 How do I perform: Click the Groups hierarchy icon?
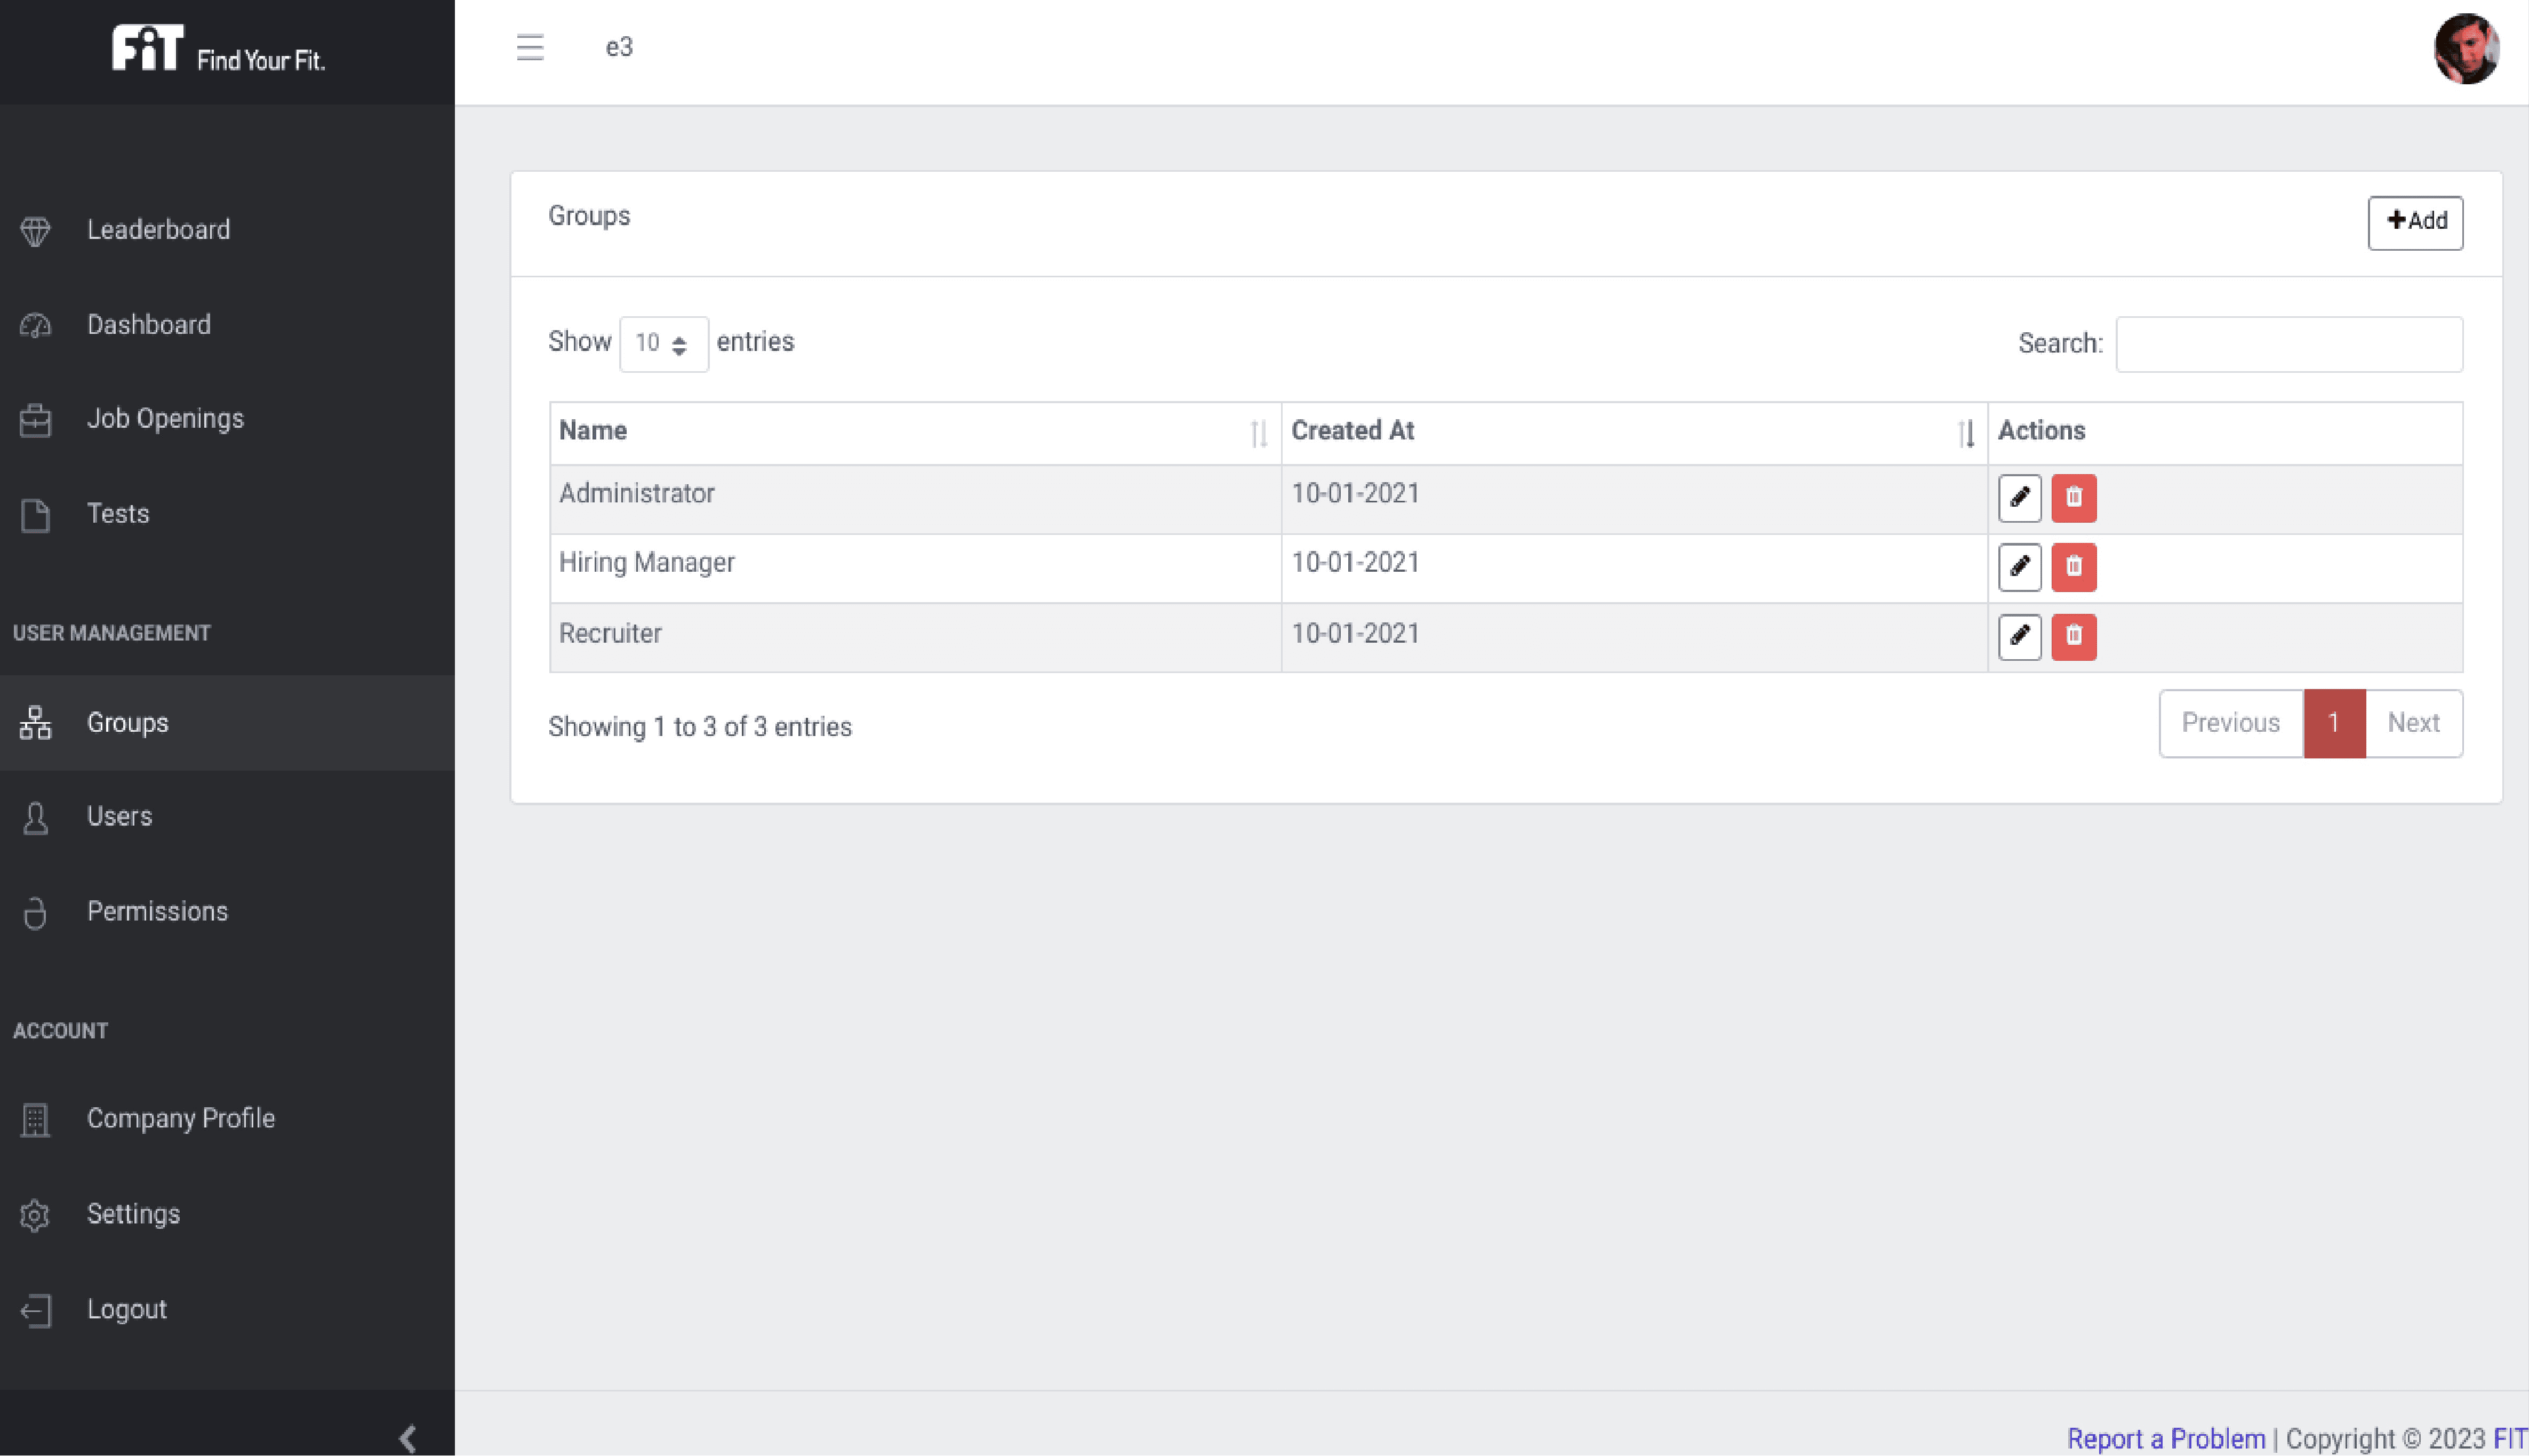point(35,722)
